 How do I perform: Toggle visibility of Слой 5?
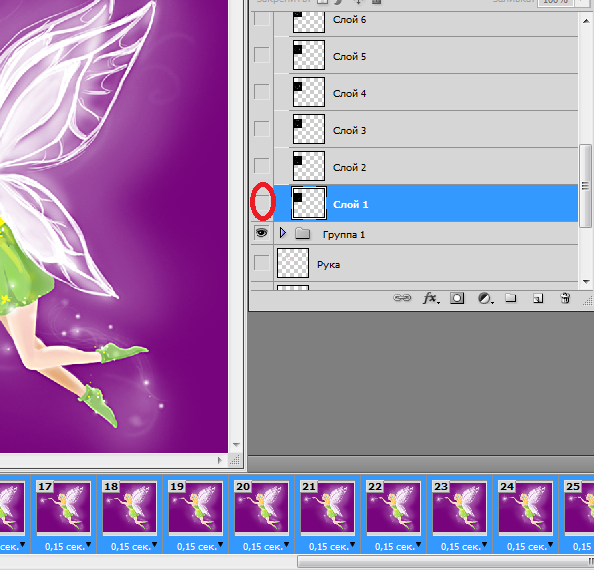[x=261, y=55]
